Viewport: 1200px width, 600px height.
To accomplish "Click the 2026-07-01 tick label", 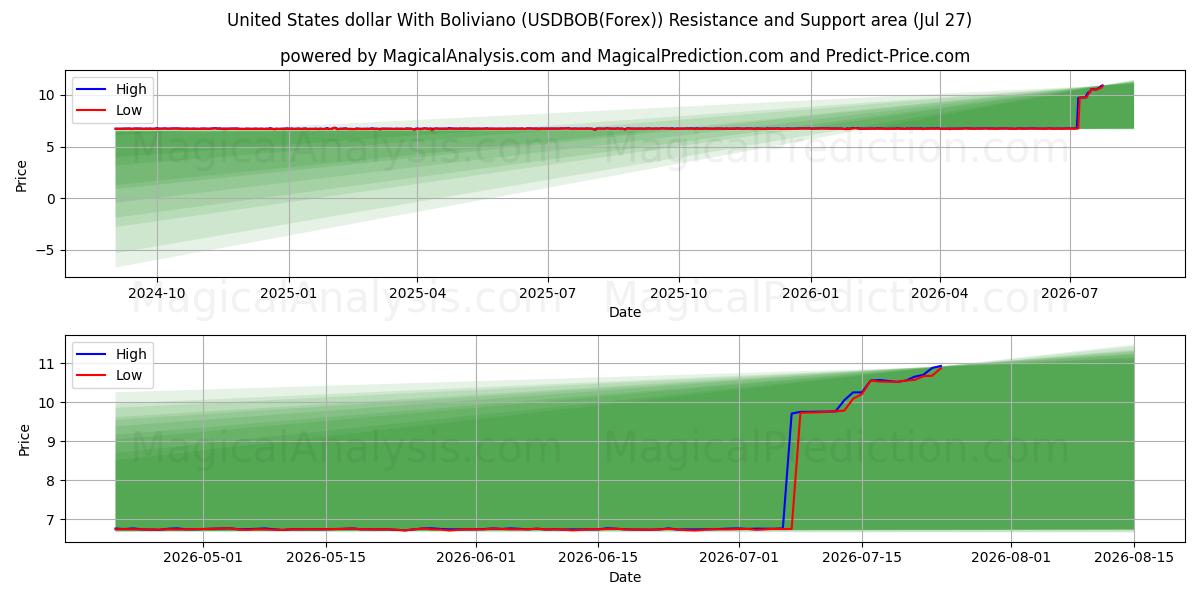I will tap(740, 559).
